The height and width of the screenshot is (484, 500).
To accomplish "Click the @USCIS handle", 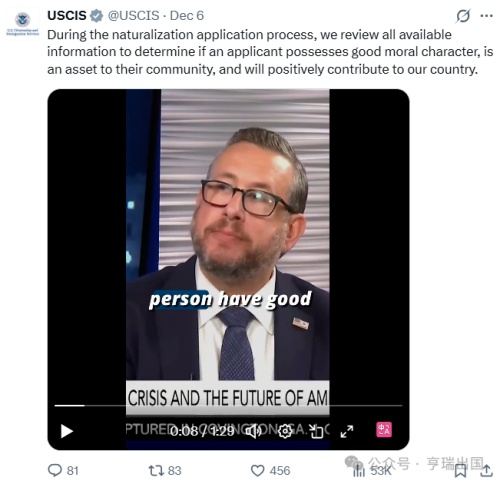I will click(133, 16).
